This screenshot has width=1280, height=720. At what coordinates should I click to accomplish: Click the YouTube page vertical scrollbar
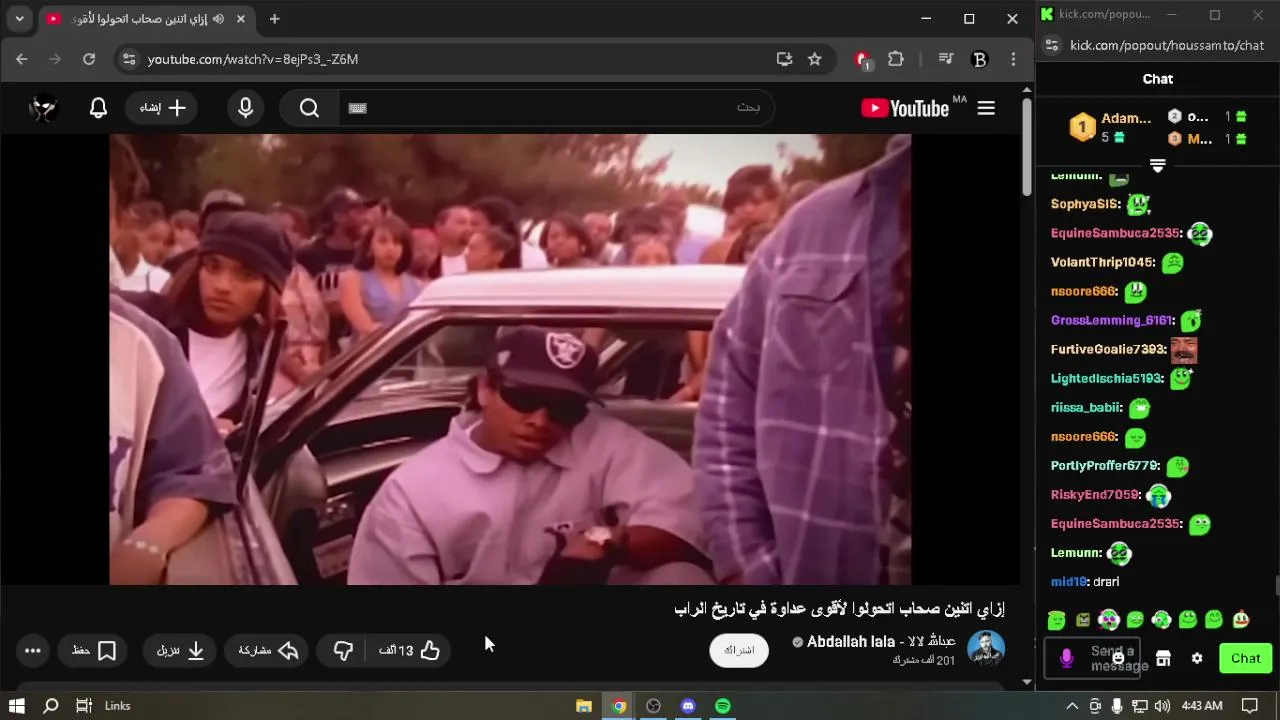coord(1026,146)
